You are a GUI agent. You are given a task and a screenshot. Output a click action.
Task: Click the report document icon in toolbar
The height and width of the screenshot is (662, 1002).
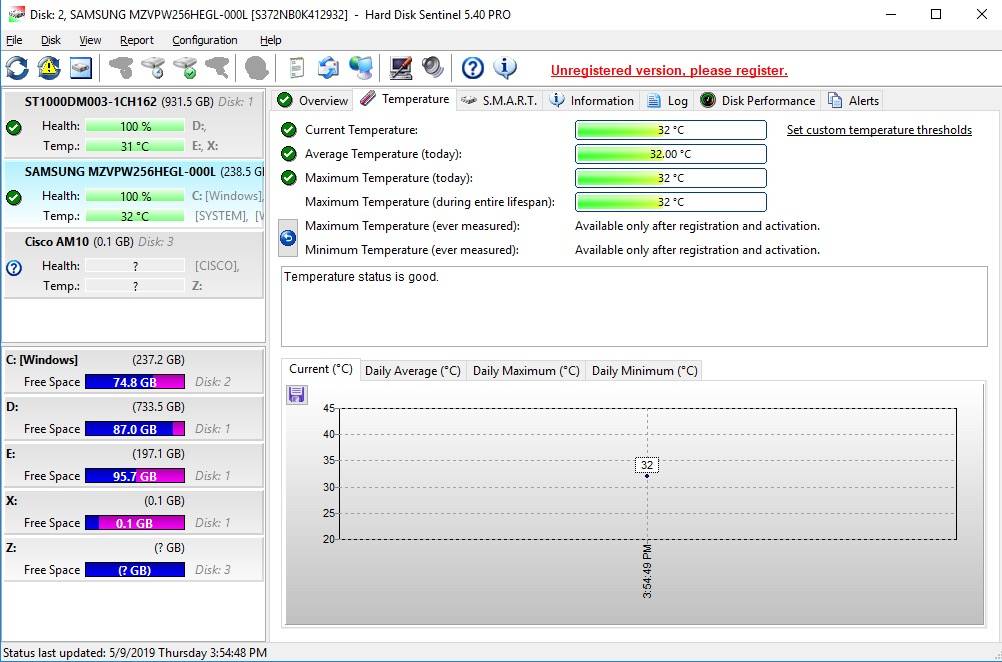[x=297, y=68]
